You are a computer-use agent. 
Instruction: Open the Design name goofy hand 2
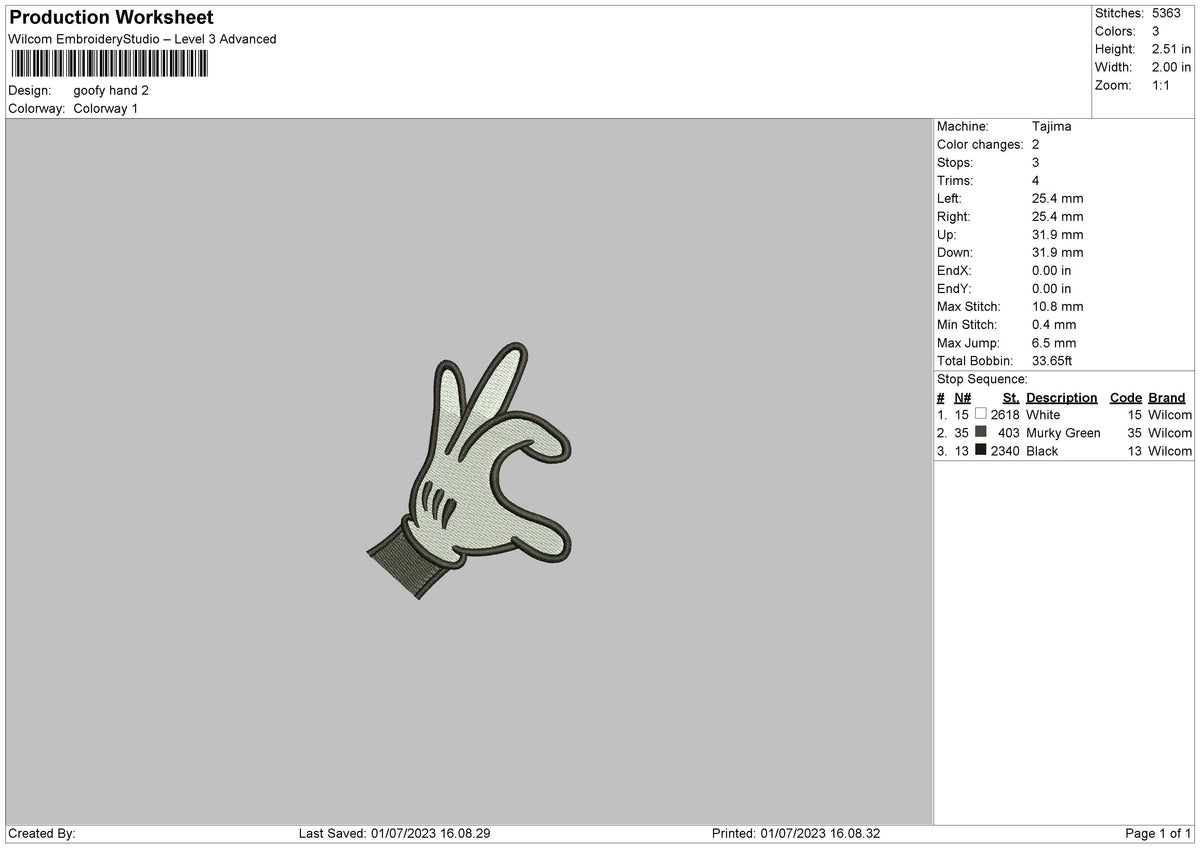point(110,90)
